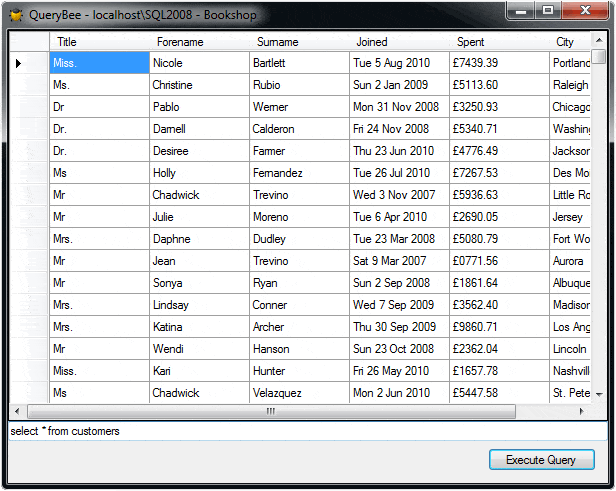616x491 pixels.
Task: Select the cell with forename Christine
Action: [x=198, y=85]
